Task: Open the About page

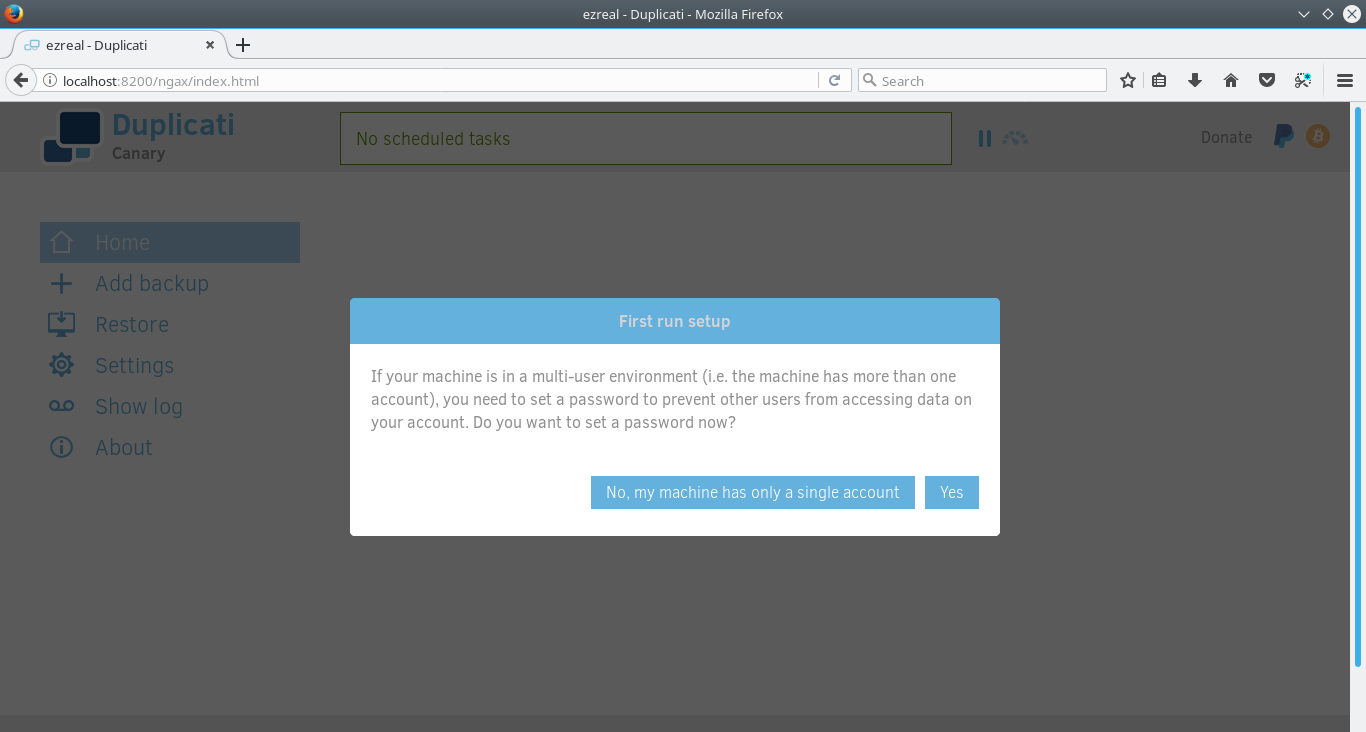Action: click(x=124, y=448)
